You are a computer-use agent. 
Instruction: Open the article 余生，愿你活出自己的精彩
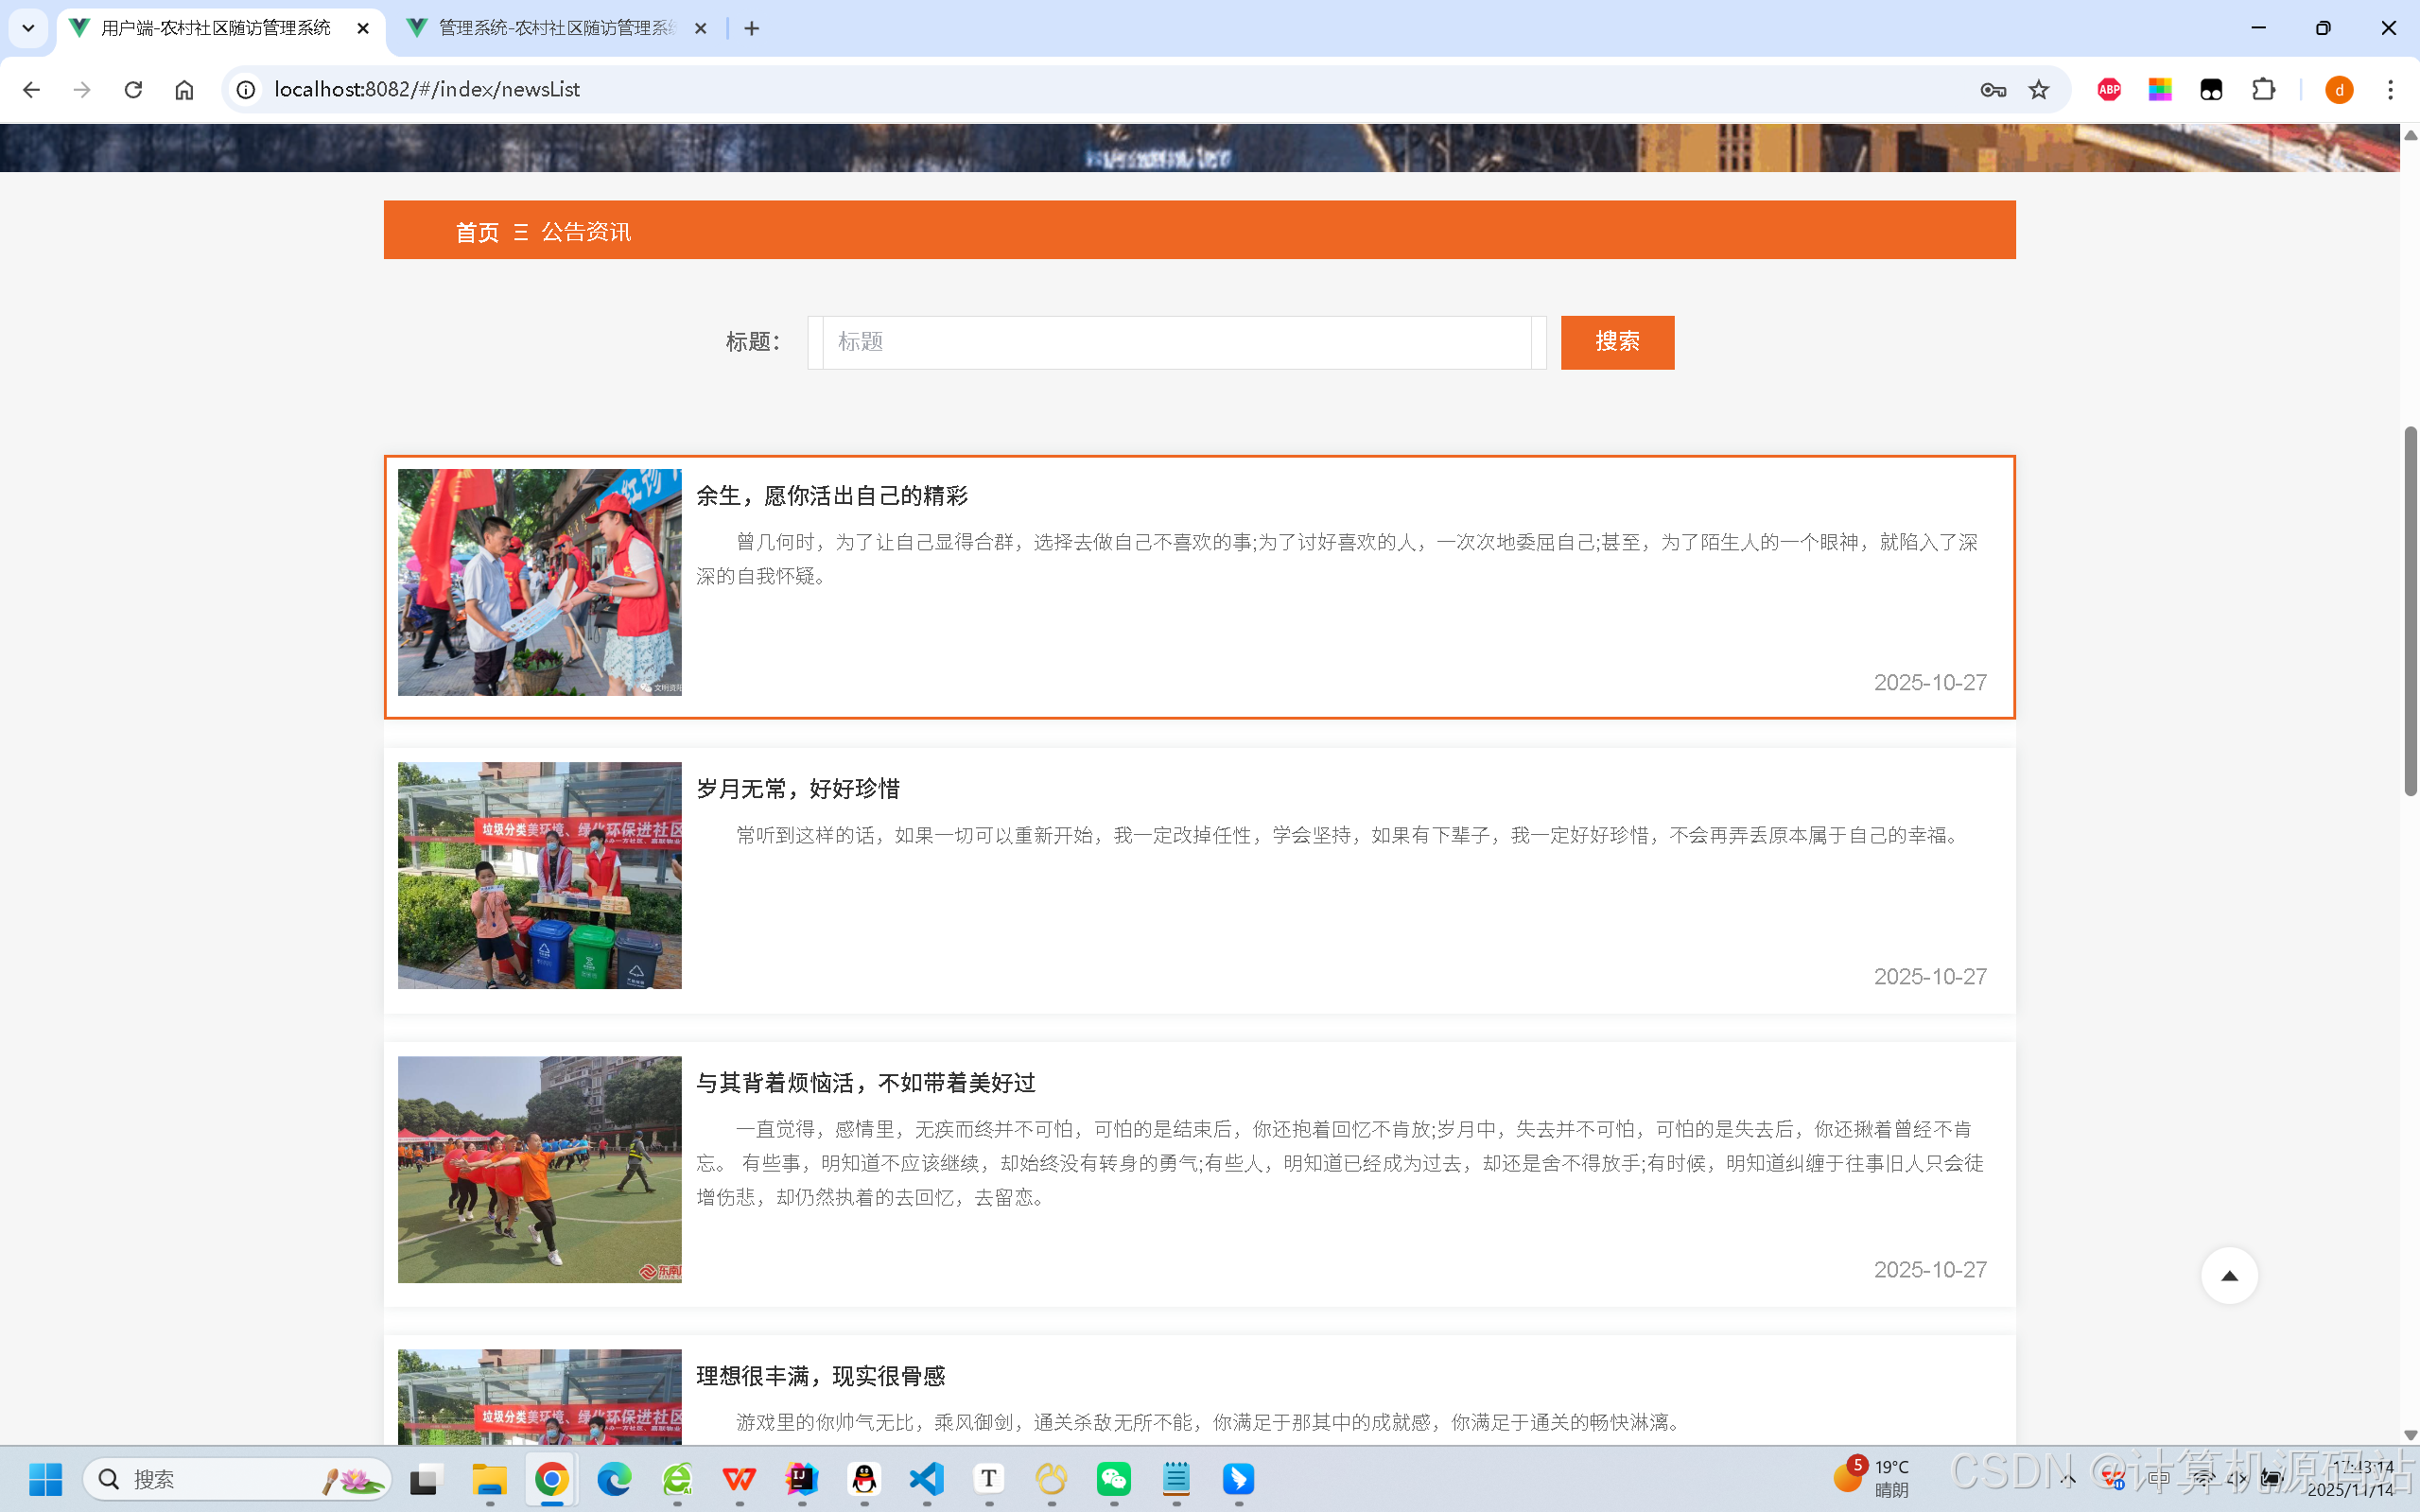[832, 496]
